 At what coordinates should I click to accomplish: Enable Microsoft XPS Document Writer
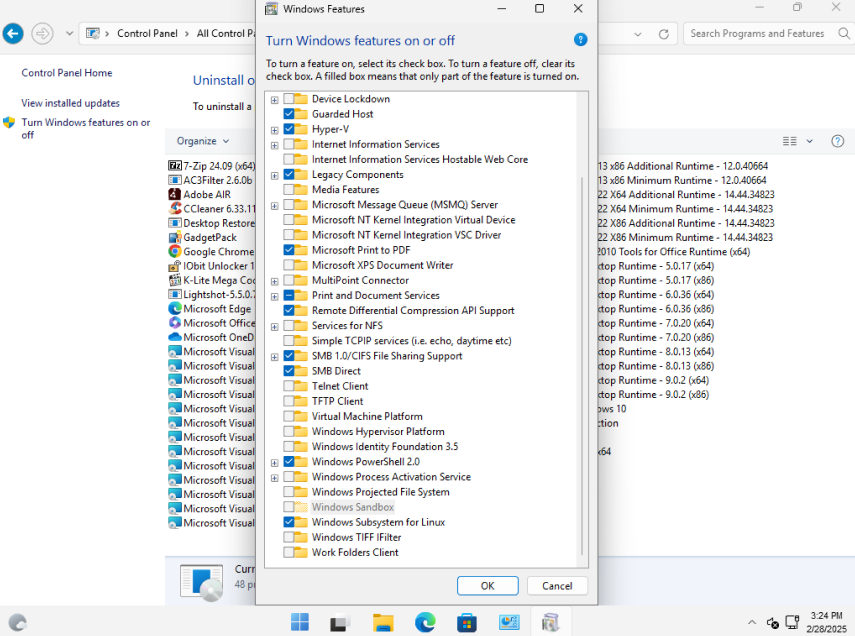[289, 265]
